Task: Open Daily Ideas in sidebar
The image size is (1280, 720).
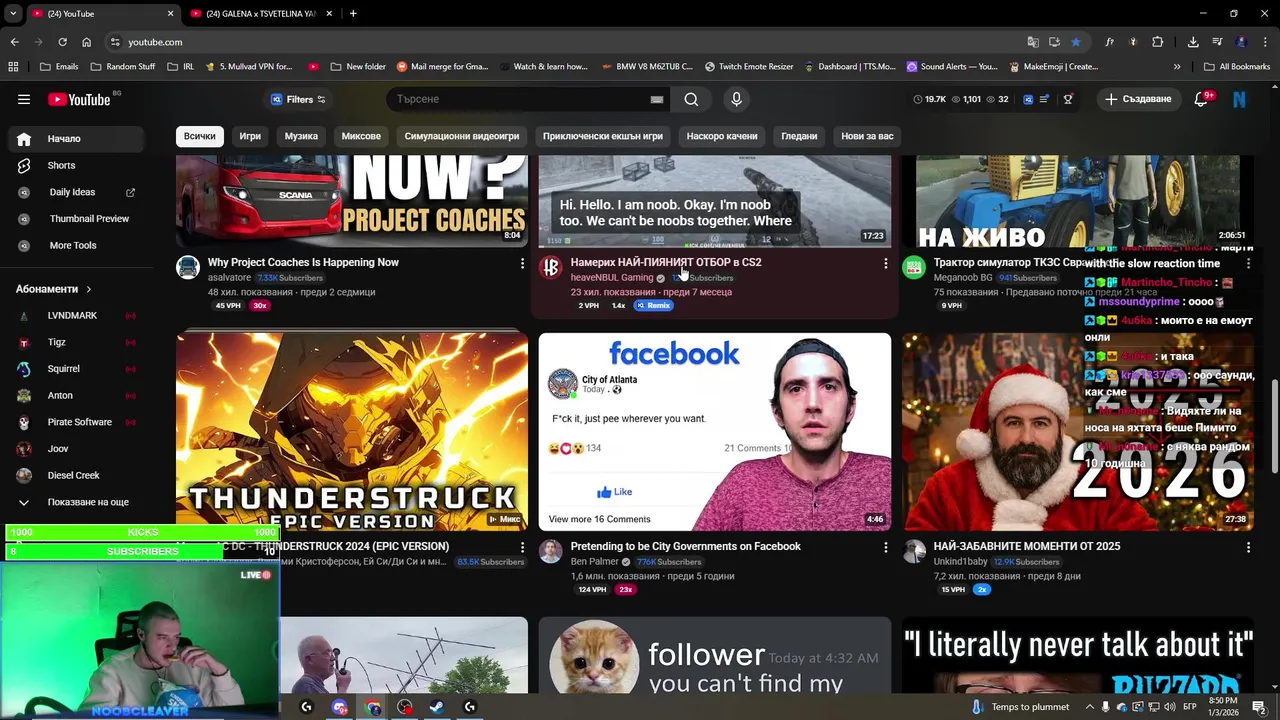Action: [x=72, y=192]
